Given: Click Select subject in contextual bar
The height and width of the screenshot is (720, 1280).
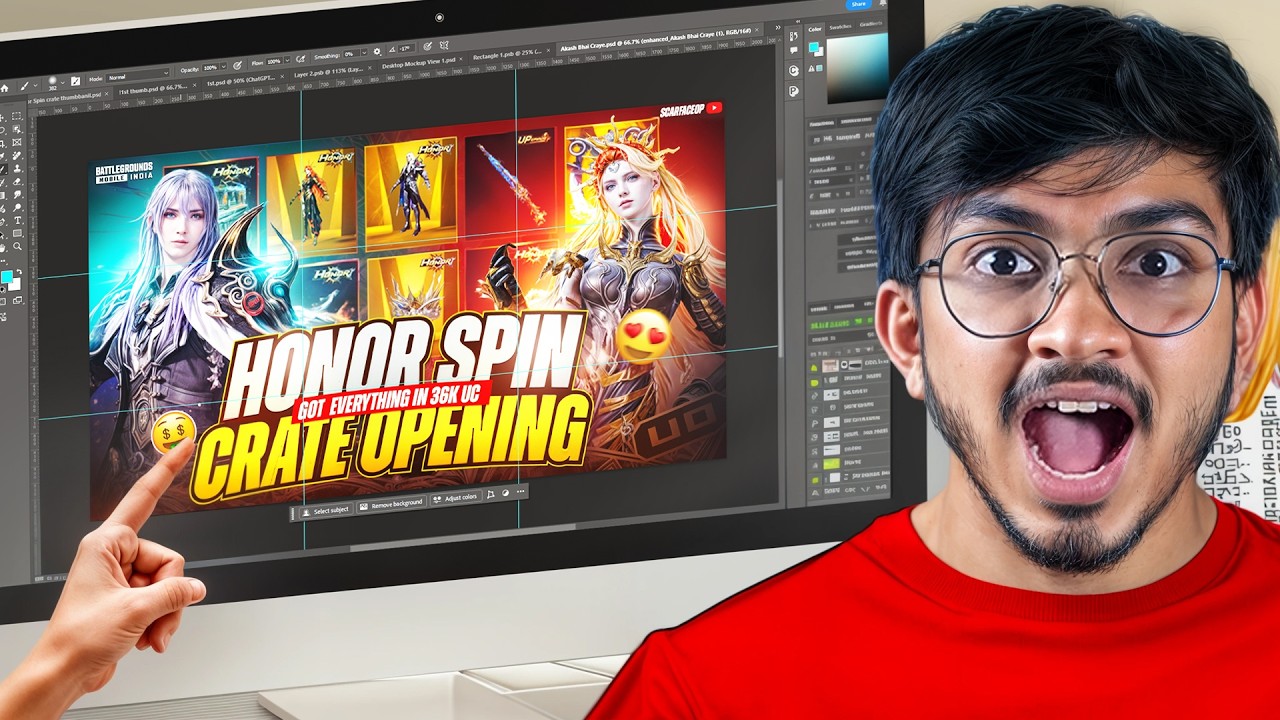Looking at the screenshot, I should tap(326, 510).
